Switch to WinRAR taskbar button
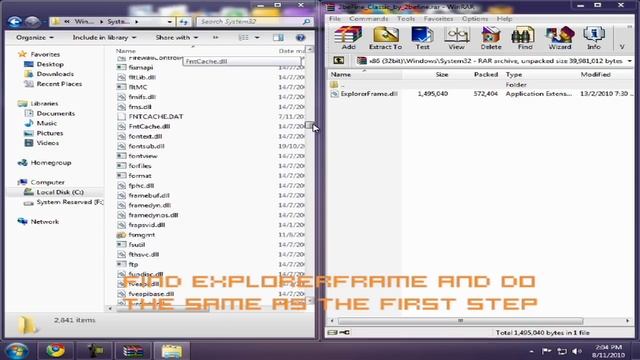640x360 pixels. [x=133, y=351]
